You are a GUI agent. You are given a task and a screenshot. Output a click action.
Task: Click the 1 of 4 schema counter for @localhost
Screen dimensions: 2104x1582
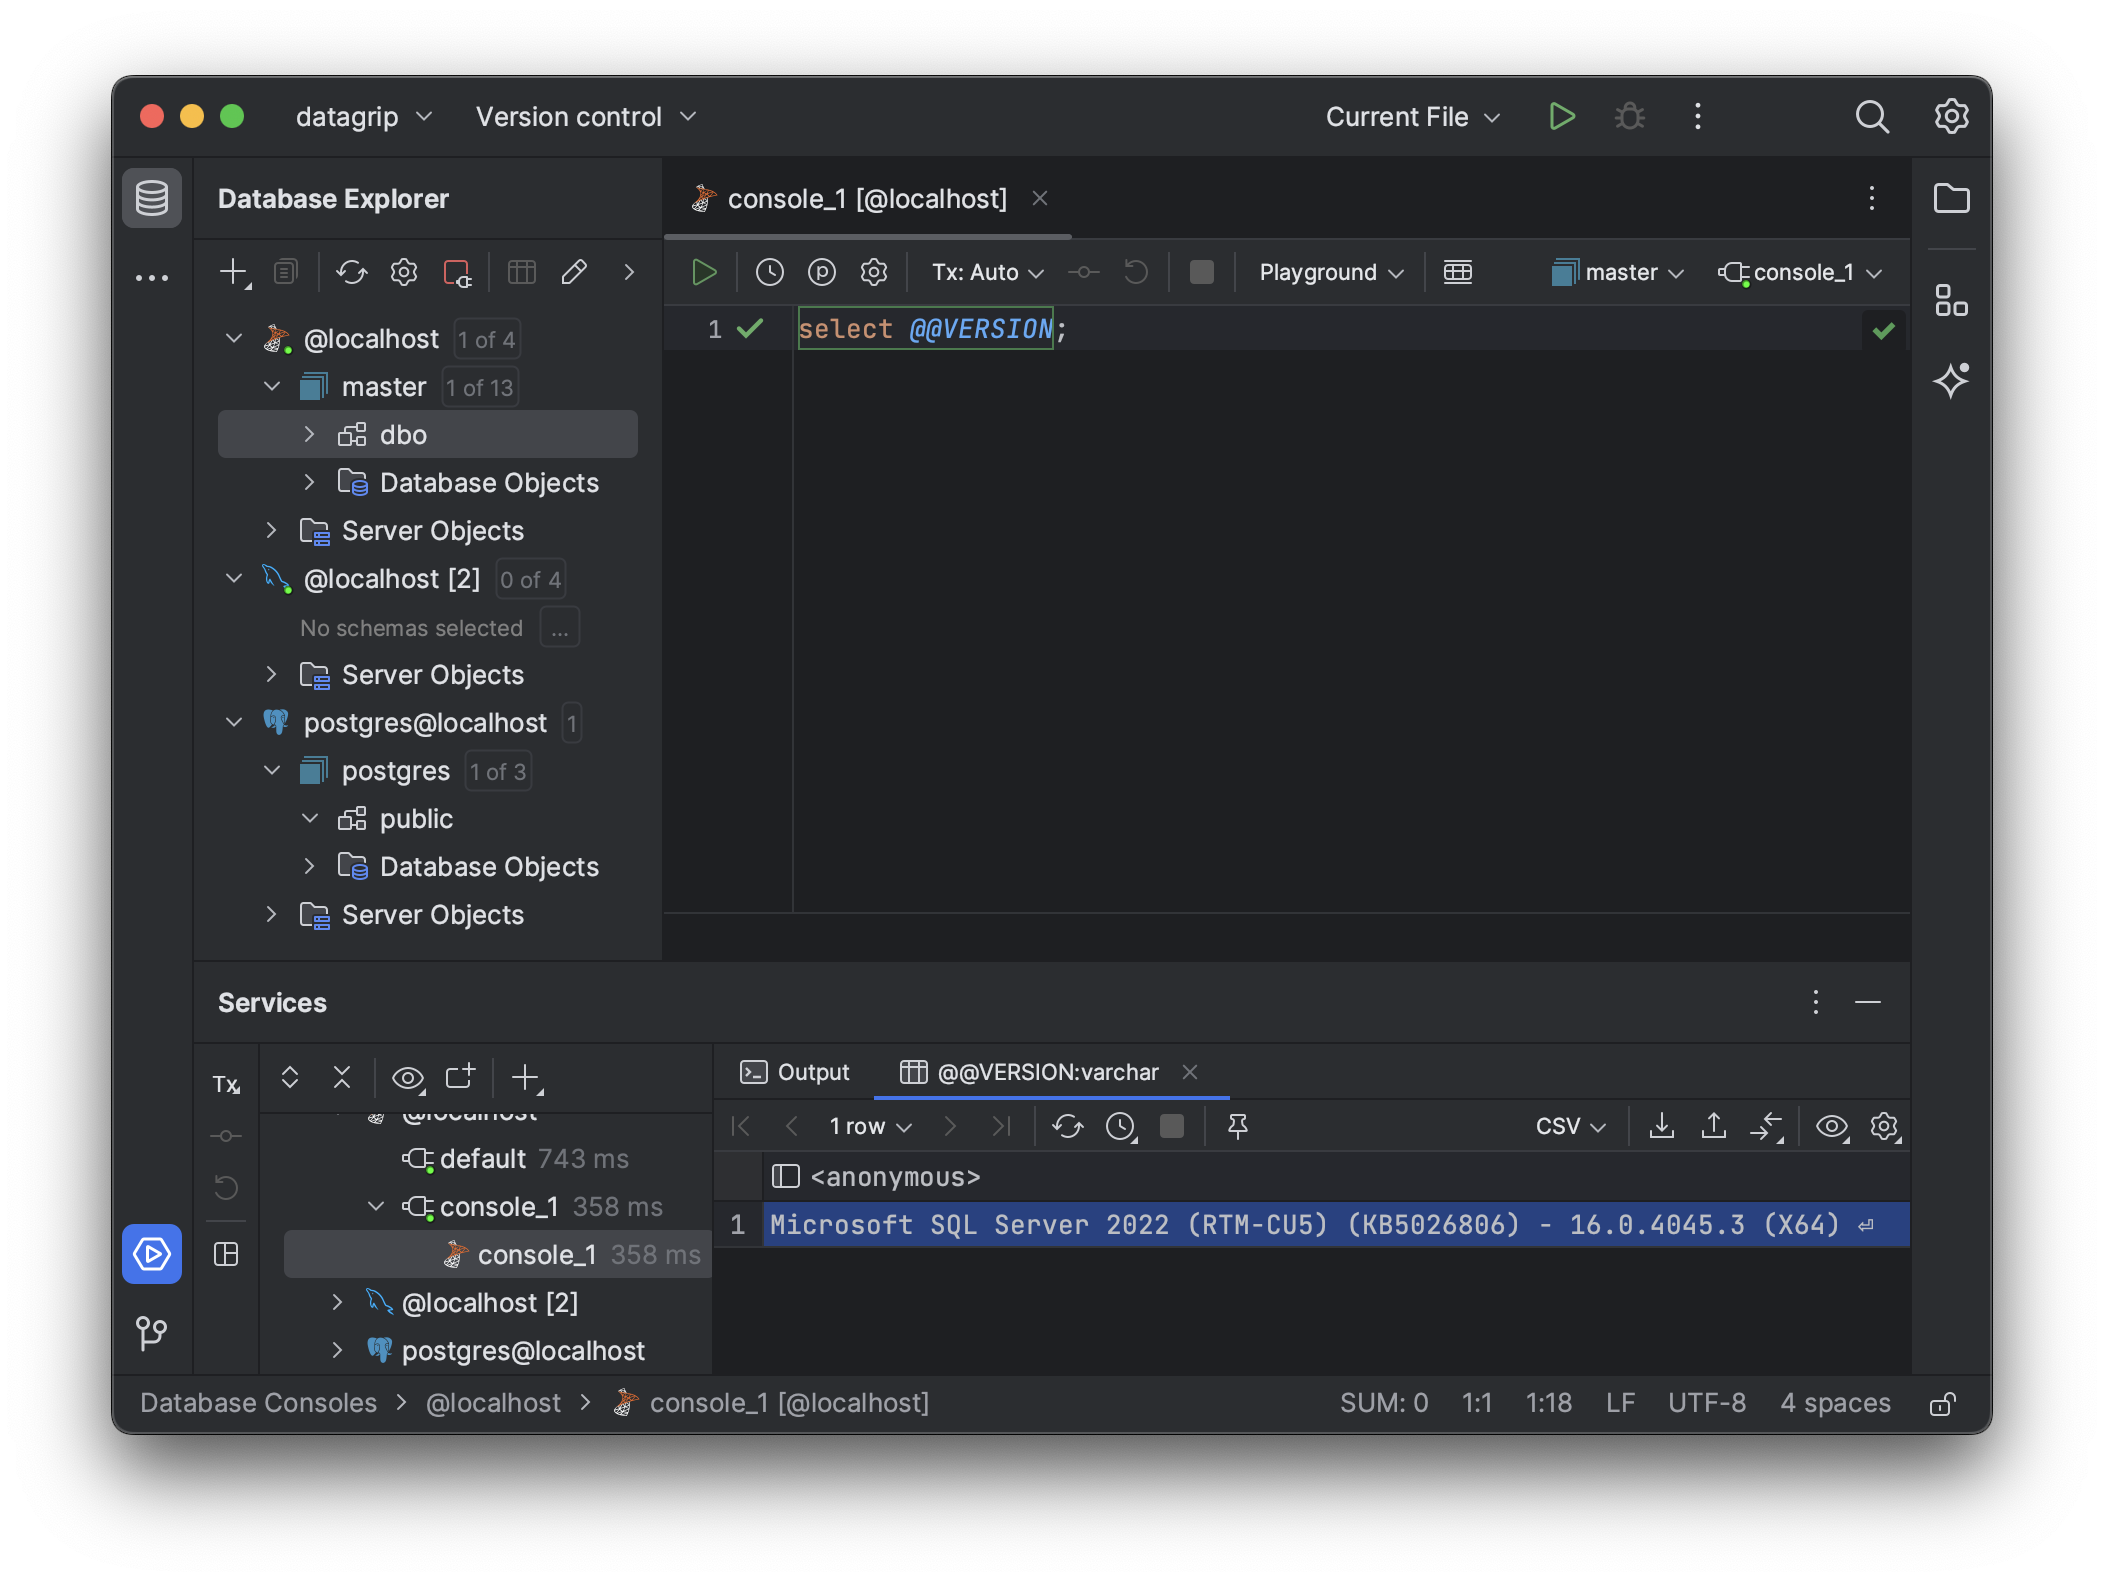coord(486,339)
